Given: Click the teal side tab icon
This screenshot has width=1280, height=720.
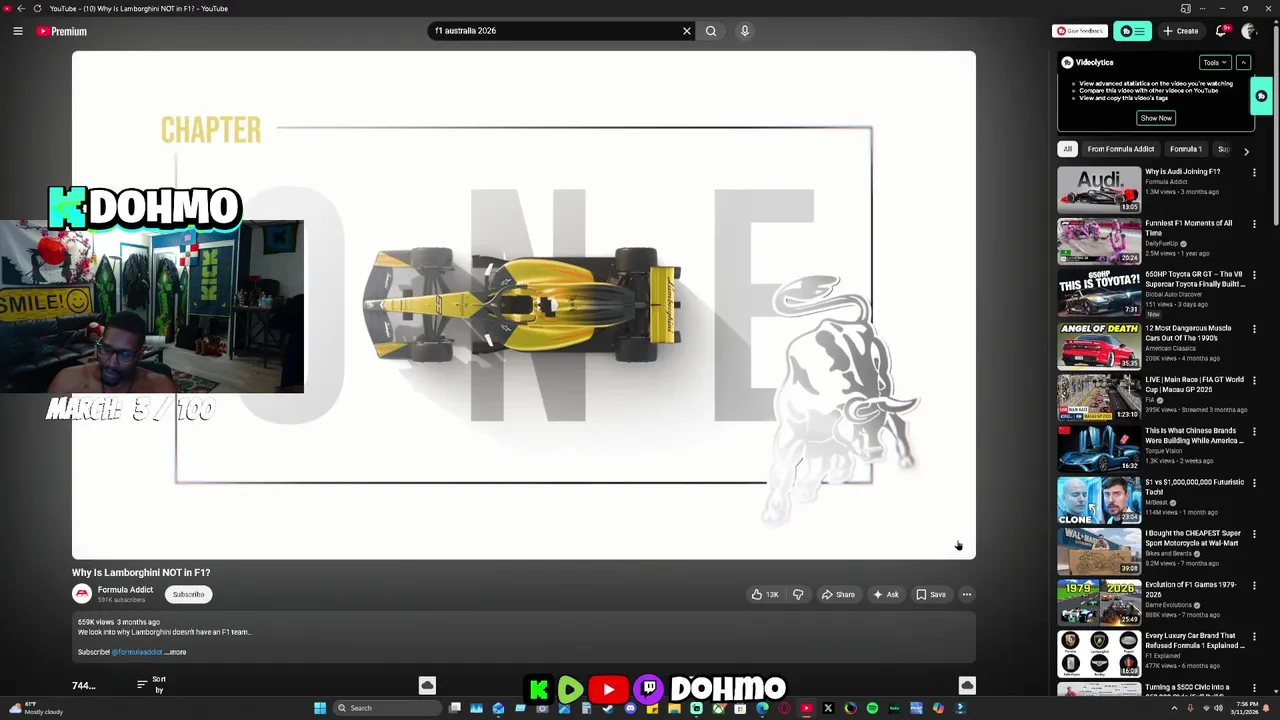Looking at the screenshot, I should (1261, 96).
